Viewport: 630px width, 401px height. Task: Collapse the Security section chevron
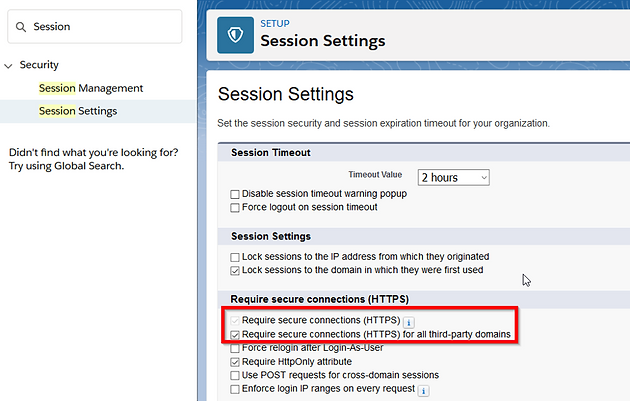click(8, 65)
